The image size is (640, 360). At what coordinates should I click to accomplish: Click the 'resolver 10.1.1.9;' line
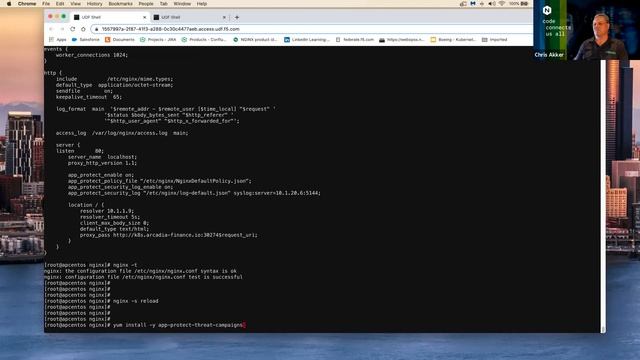coord(107,211)
